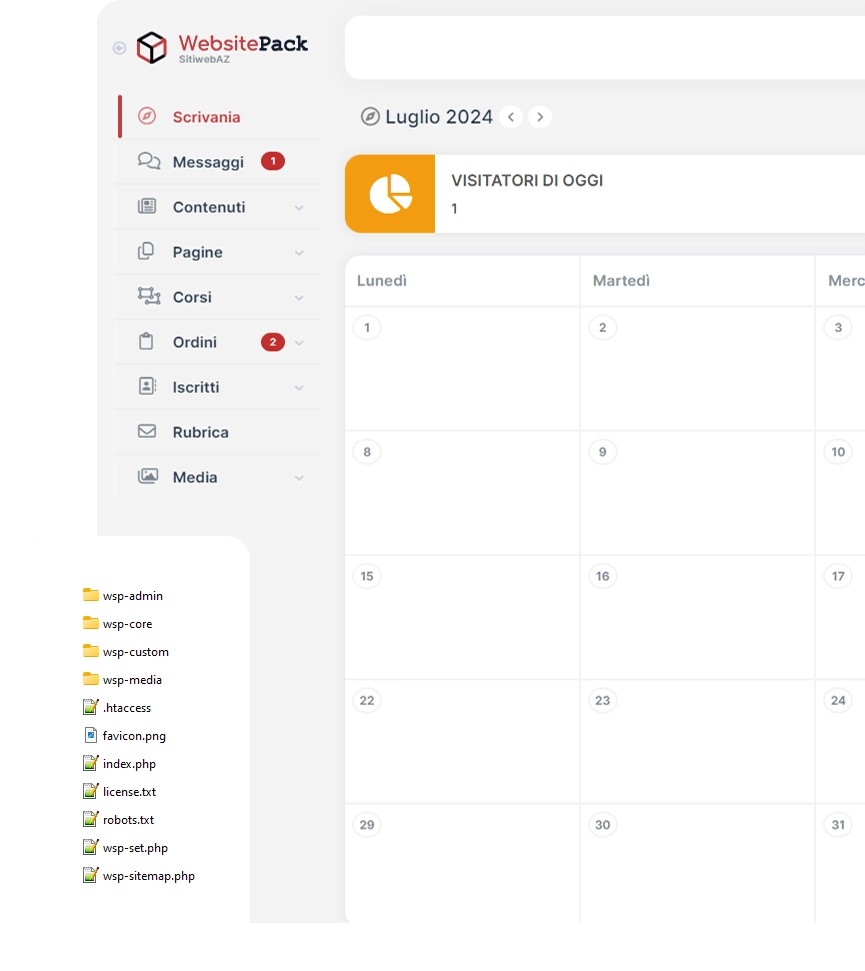
Task: Click the red Ordini badge showing 2
Action: click(272, 342)
